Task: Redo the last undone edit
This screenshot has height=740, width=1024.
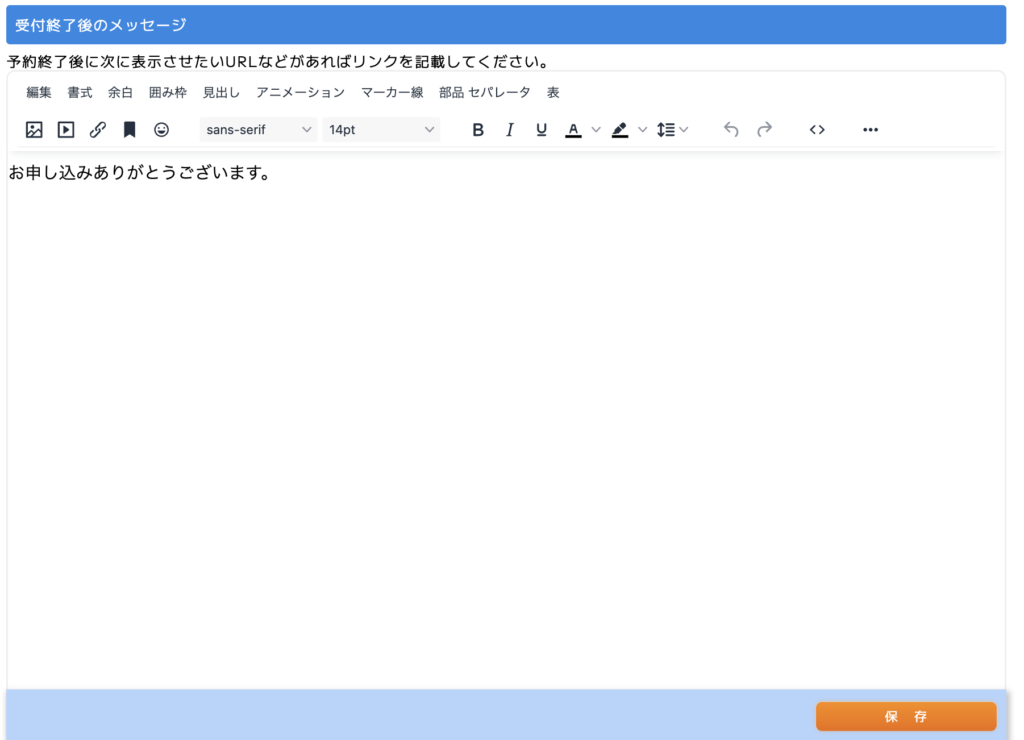Action: (x=764, y=130)
